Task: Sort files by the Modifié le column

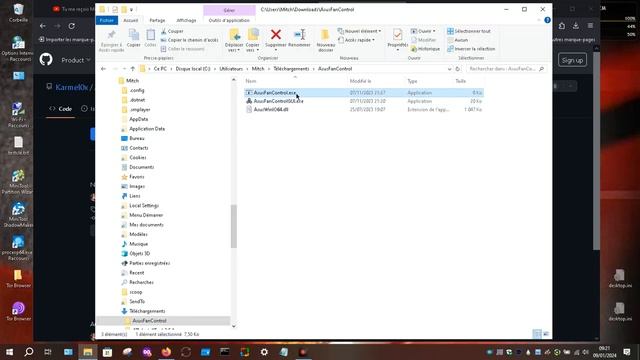Action: [x=360, y=81]
